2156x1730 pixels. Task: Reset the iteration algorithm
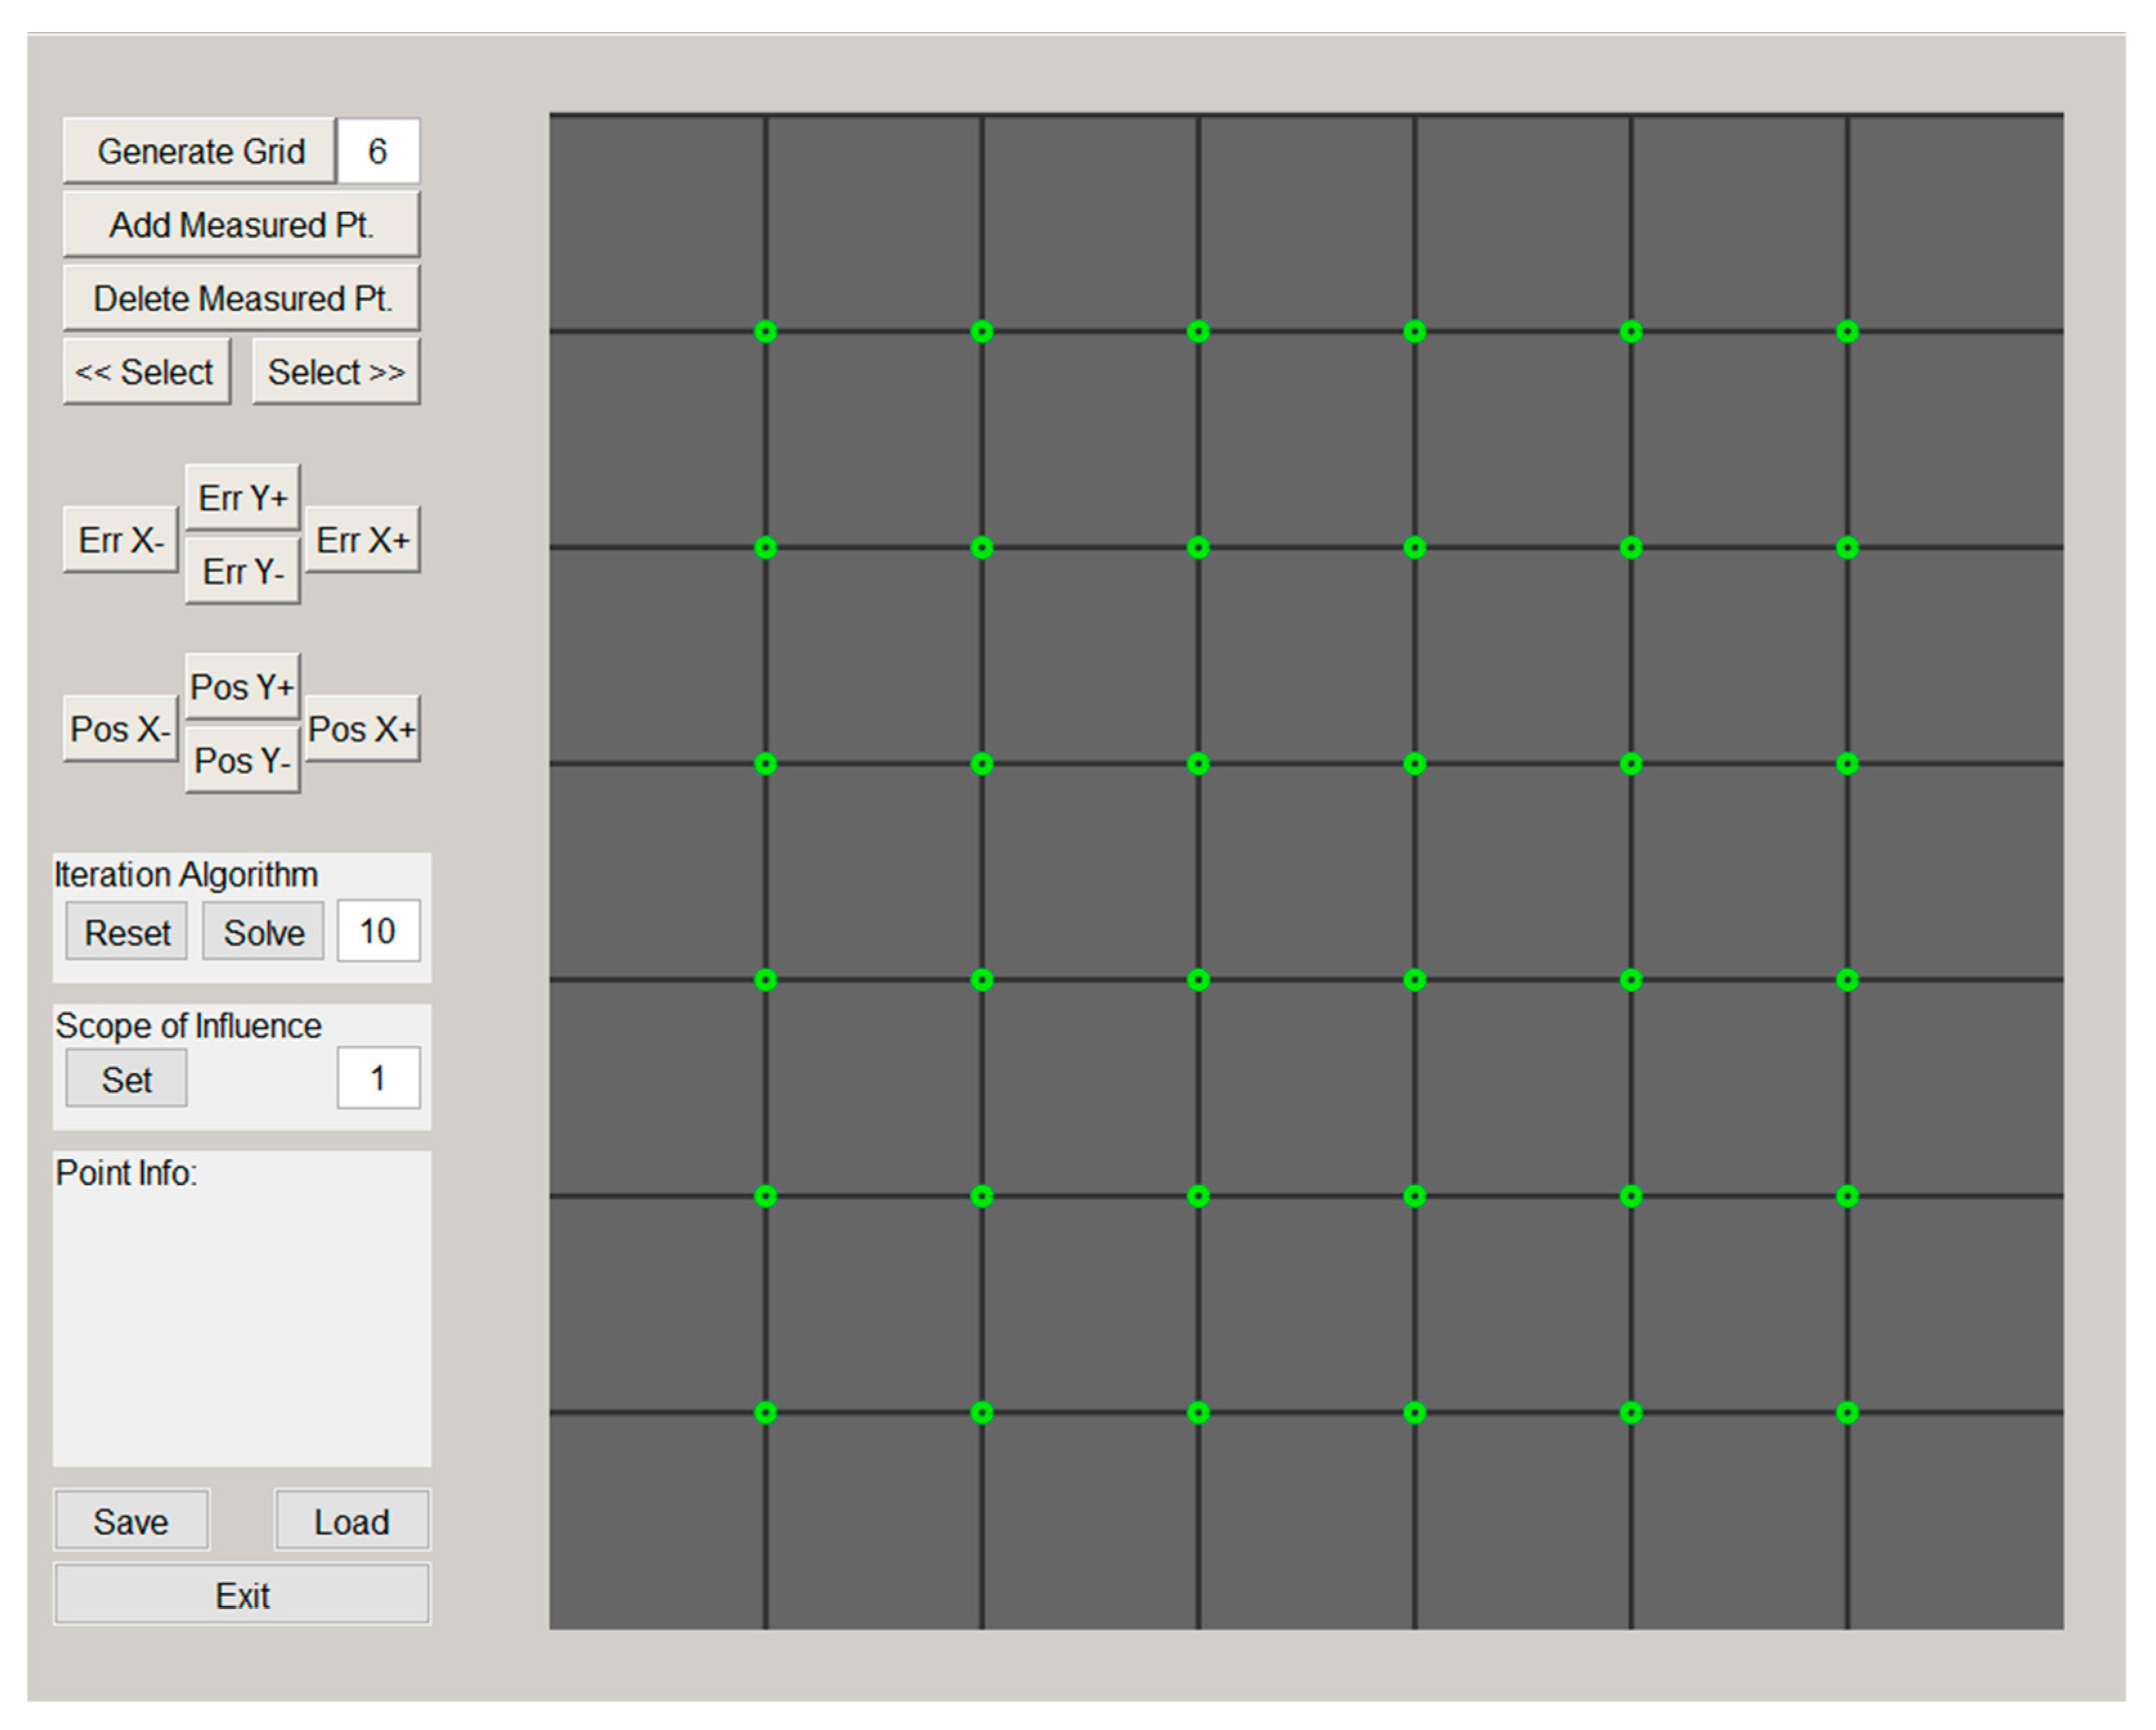[x=127, y=932]
